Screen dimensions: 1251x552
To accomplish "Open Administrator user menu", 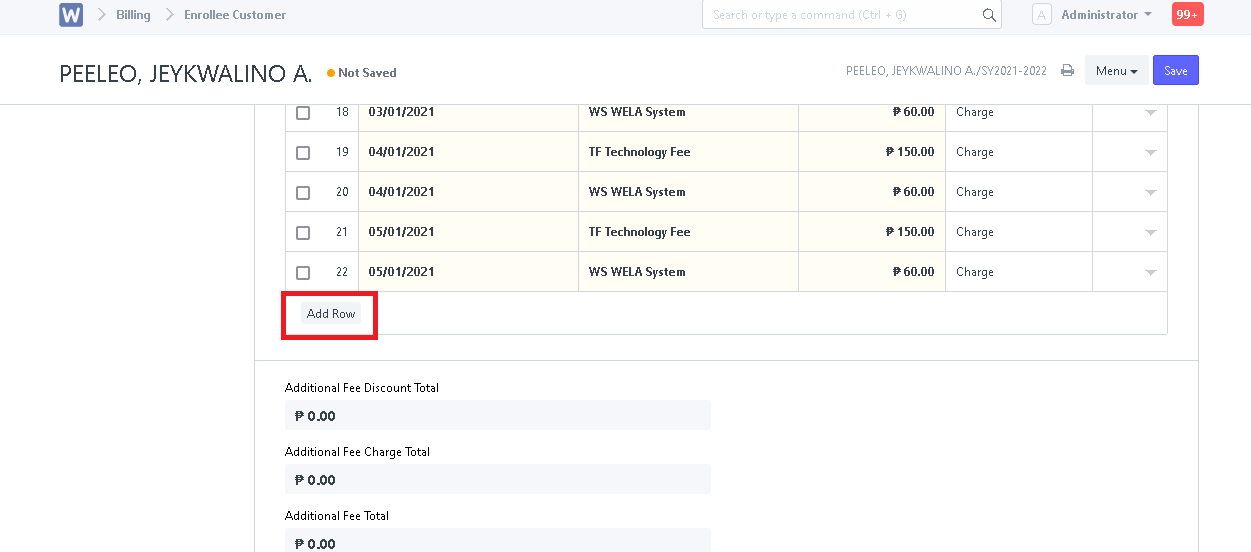I will click(1106, 15).
